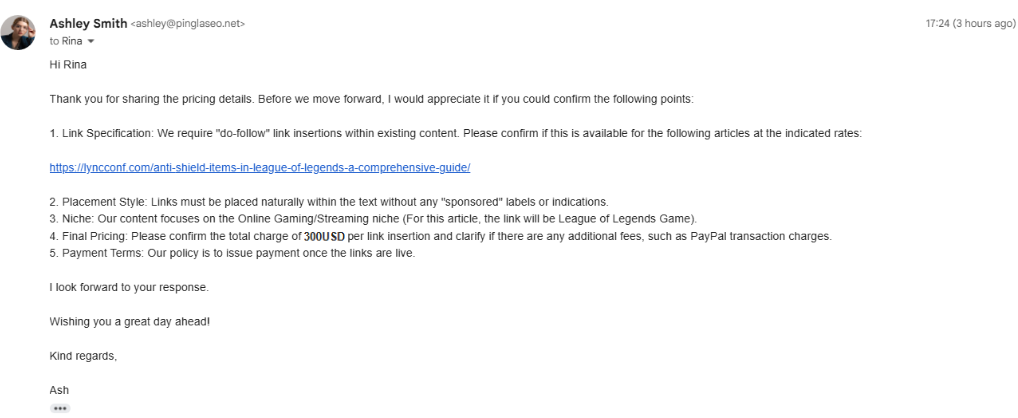Click the 17:24 (3 hours ago) timestamp

[x=970, y=23]
